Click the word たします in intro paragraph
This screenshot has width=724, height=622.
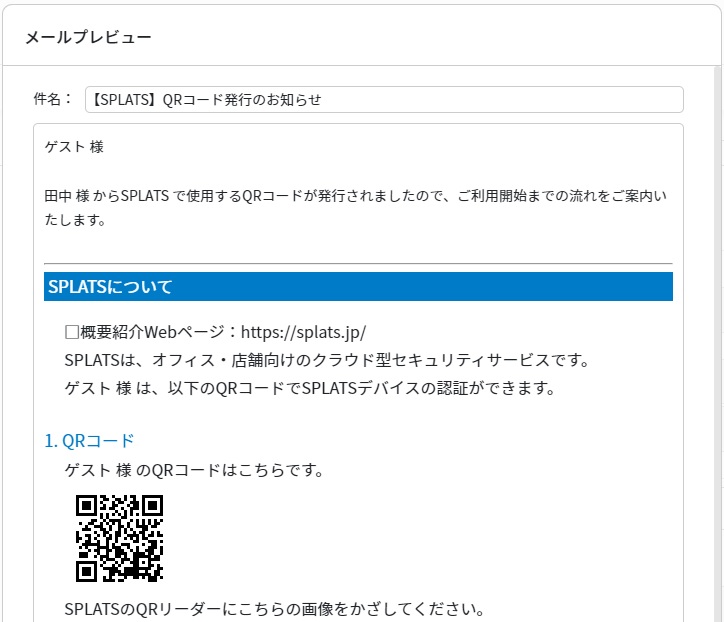(75, 220)
